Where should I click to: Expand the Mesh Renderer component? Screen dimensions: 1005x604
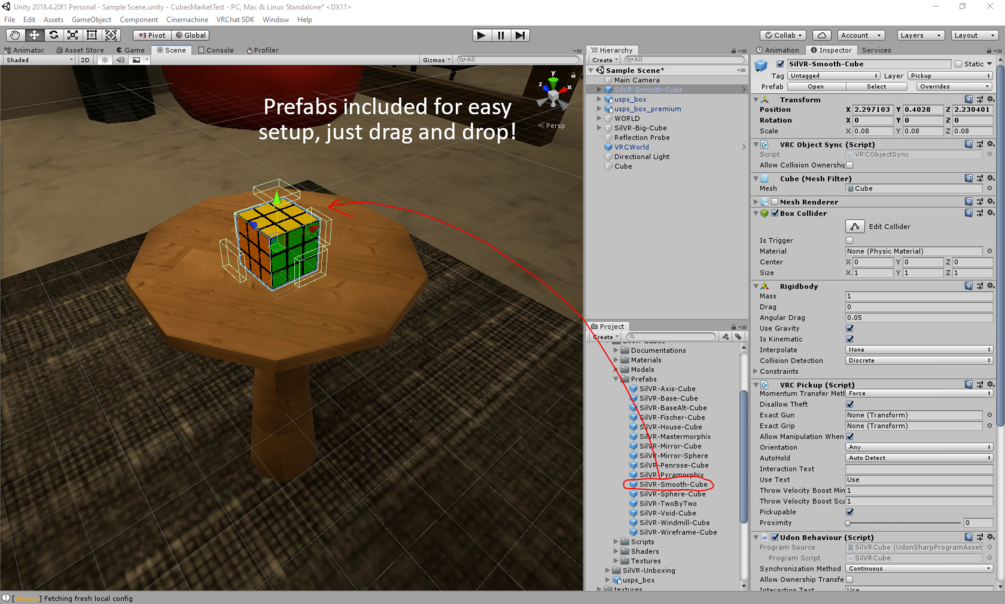tap(756, 202)
